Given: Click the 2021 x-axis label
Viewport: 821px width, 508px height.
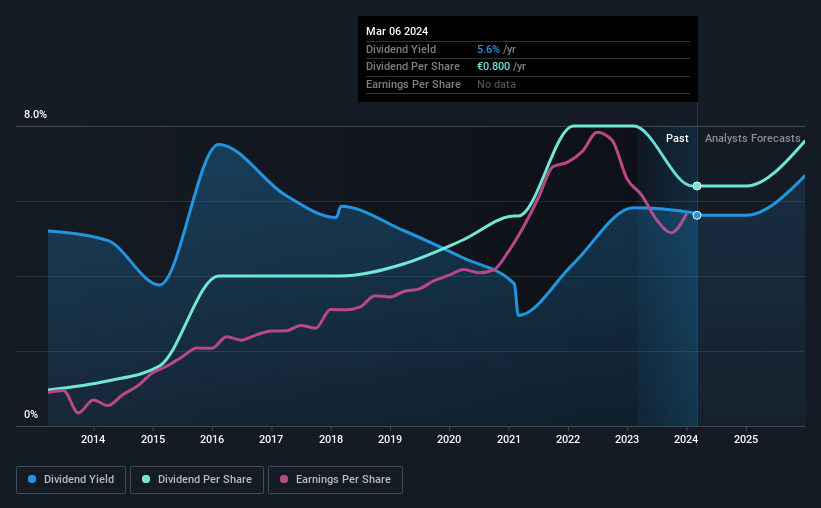Looking at the screenshot, I should (x=508, y=439).
